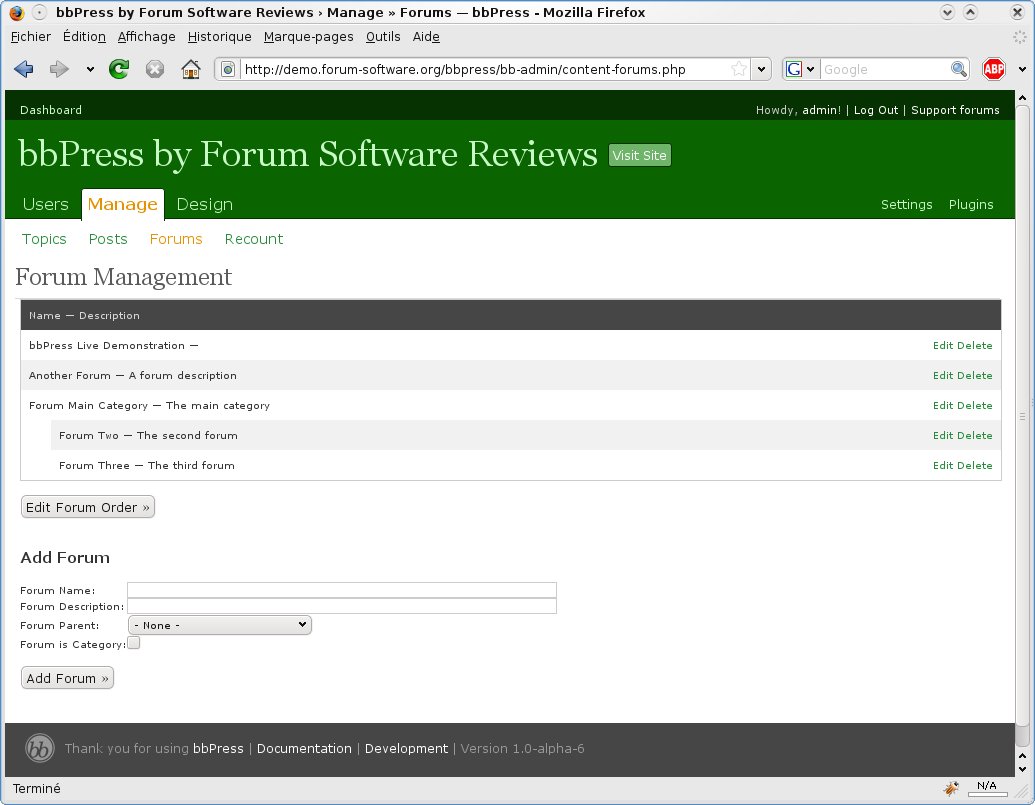The image size is (1035, 805).
Task: Click the Forum Name input field
Action: (342, 590)
